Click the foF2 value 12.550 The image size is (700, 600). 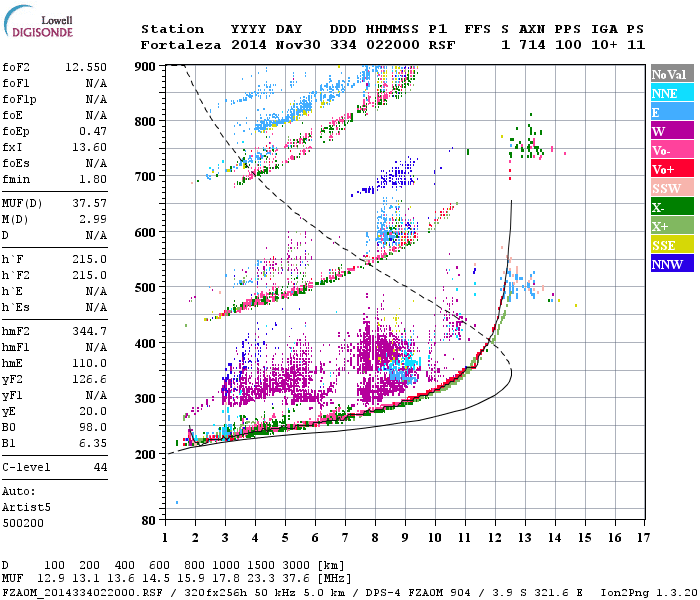pos(86,67)
